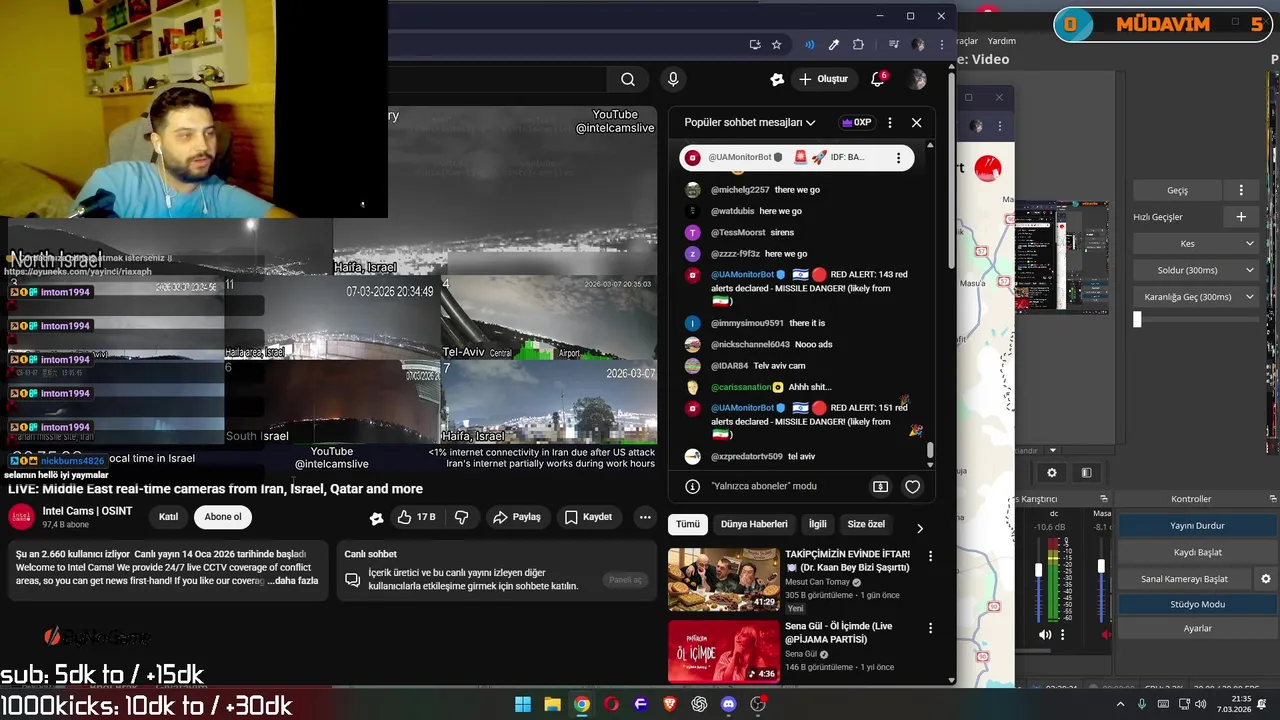Click the install app icon in address bar
1280x720 pixels.
pos(755,45)
